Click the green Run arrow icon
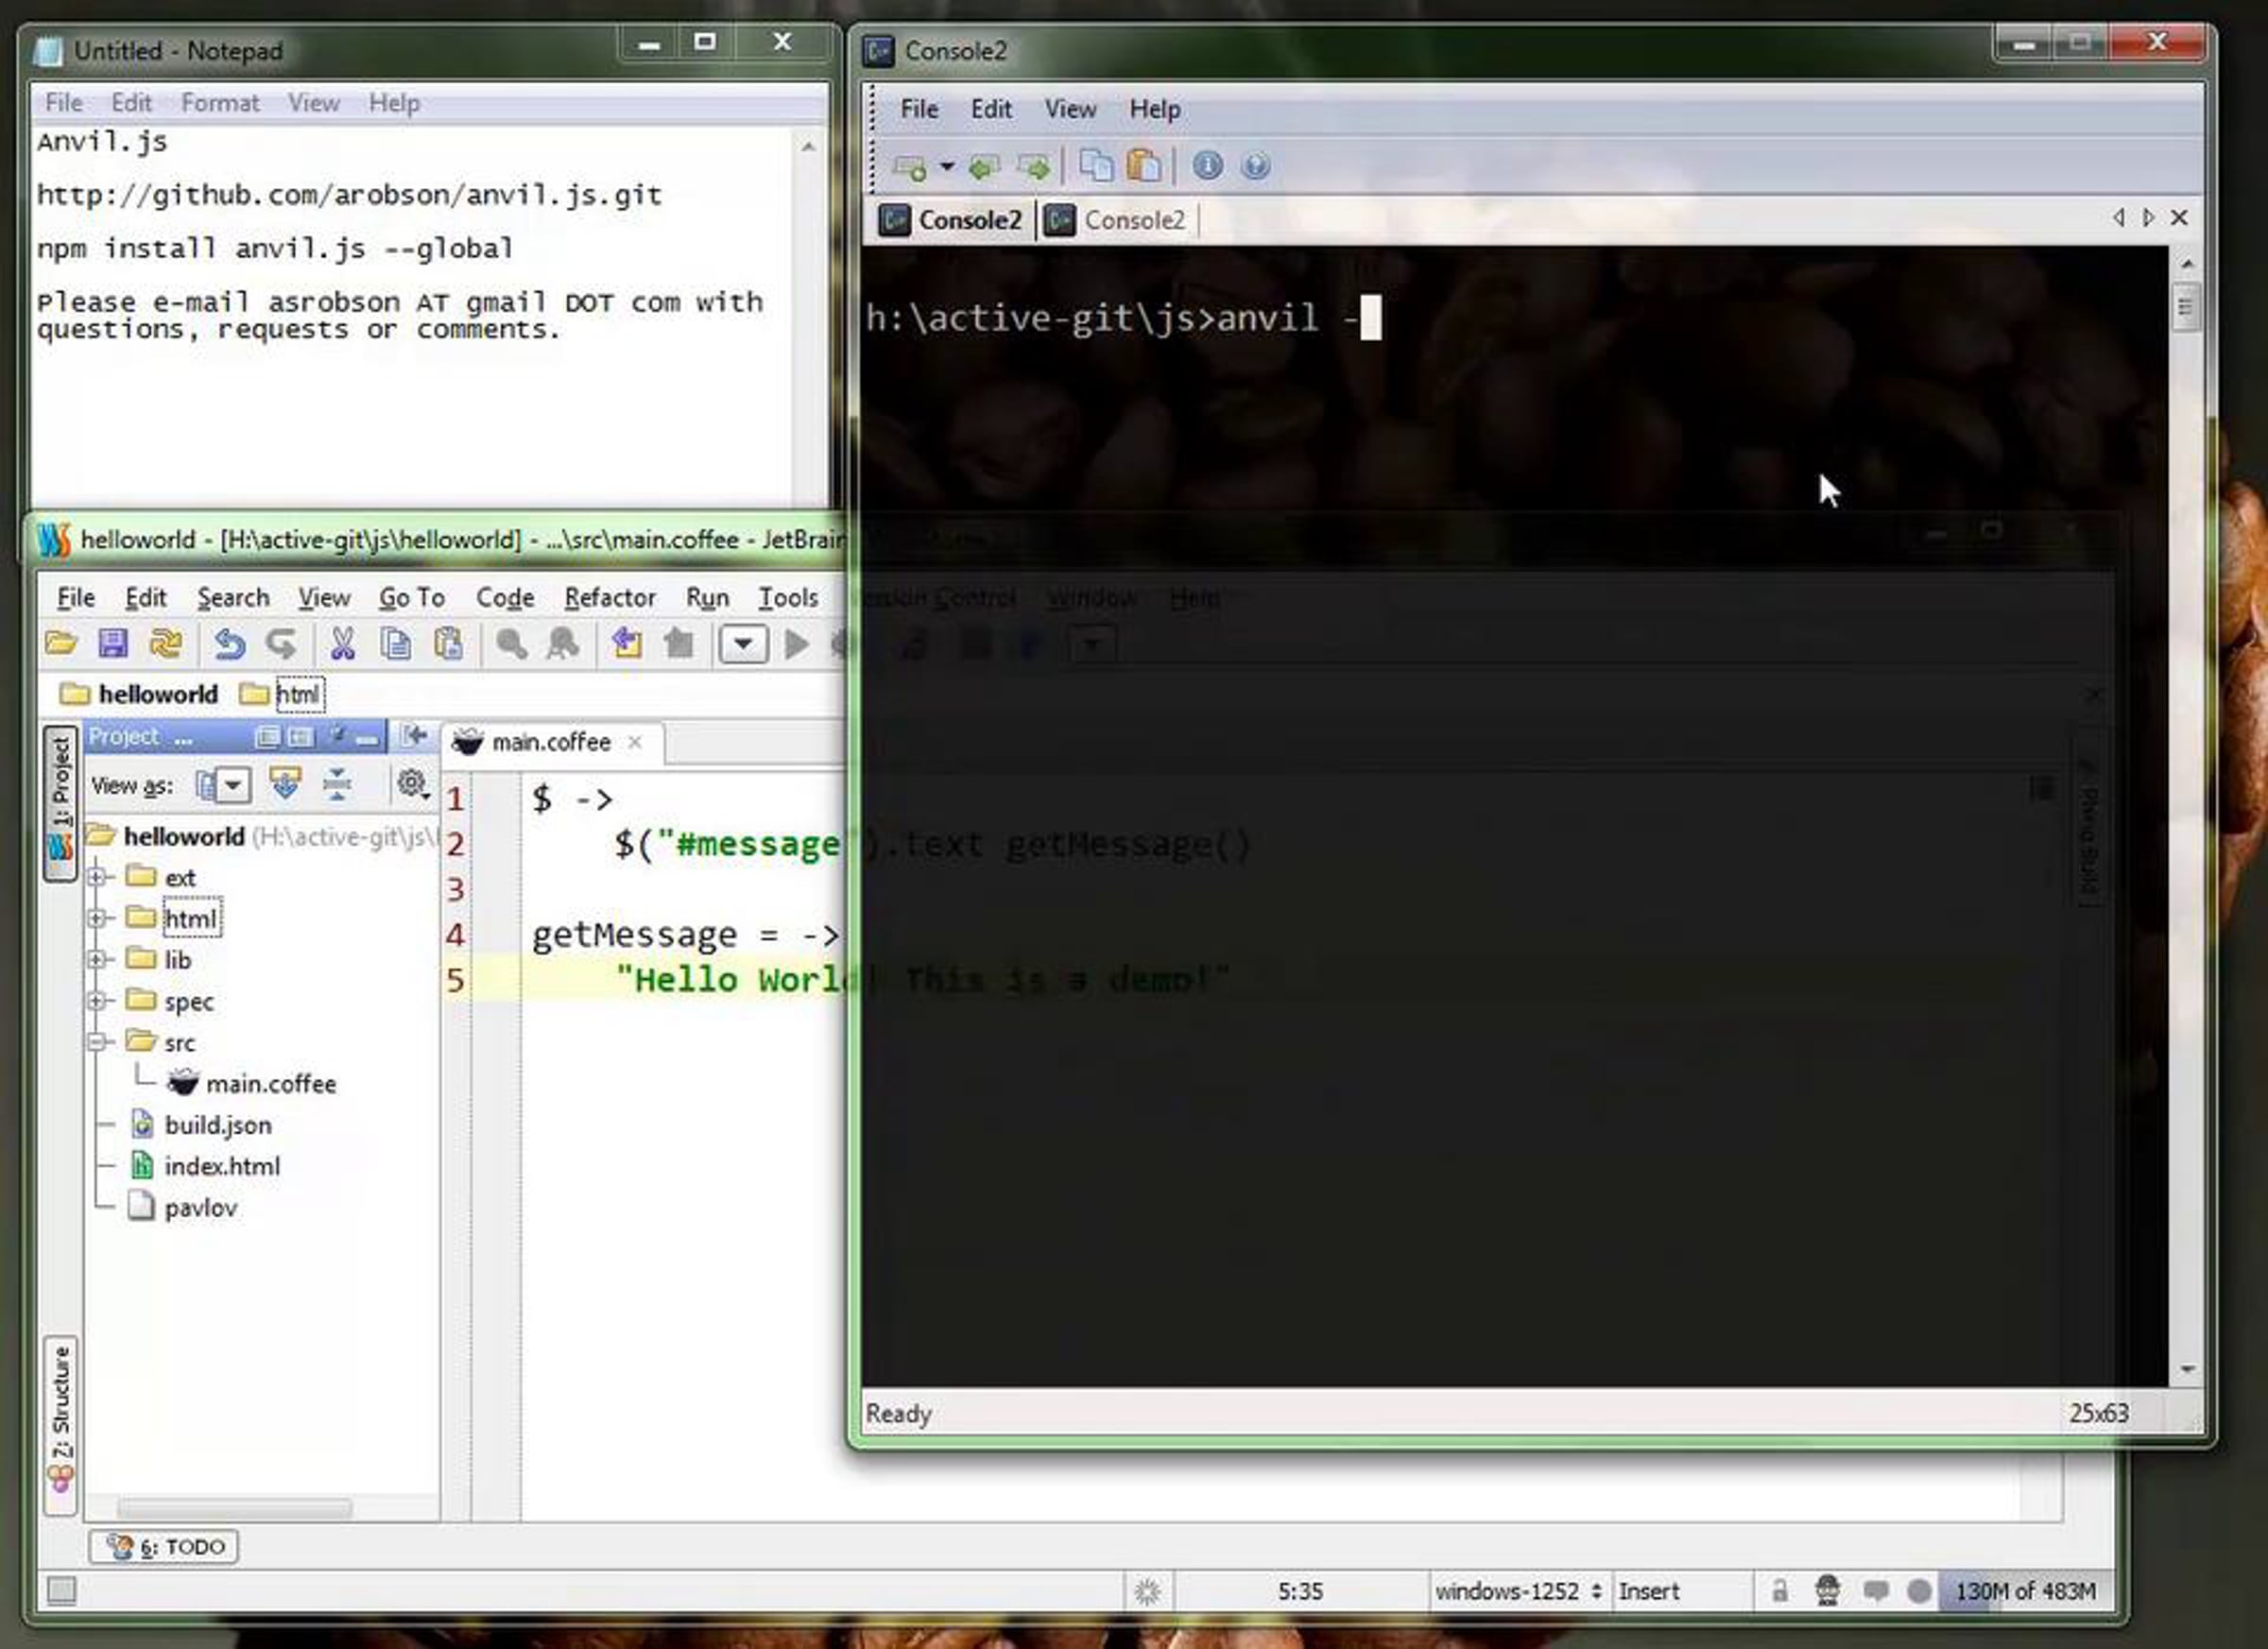2268x1649 pixels. tap(797, 644)
